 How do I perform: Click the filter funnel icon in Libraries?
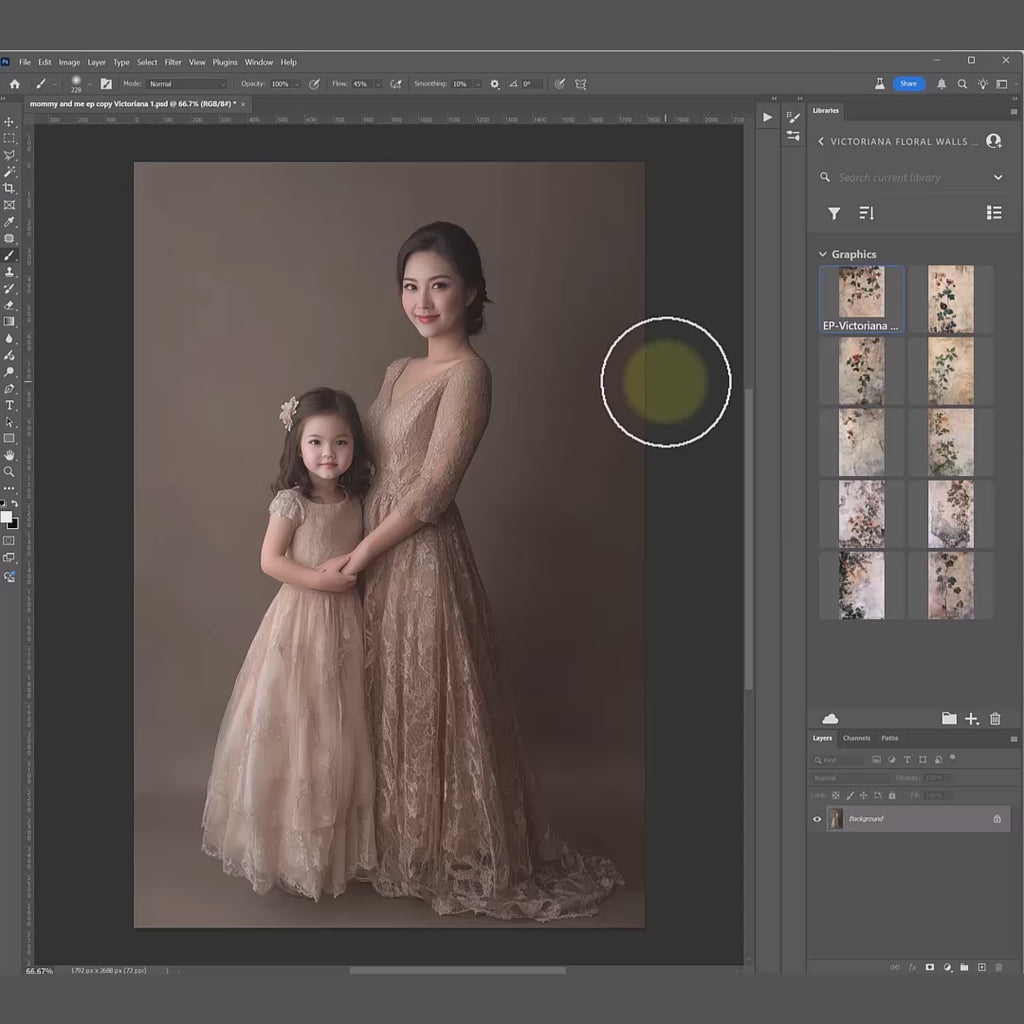pos(834,213)
